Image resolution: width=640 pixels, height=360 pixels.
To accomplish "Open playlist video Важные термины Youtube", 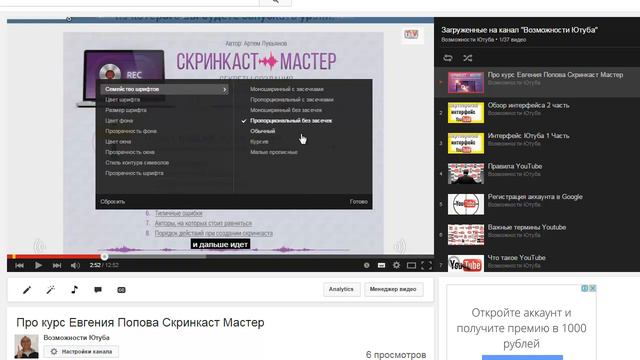I will click(x=537, y=235).
